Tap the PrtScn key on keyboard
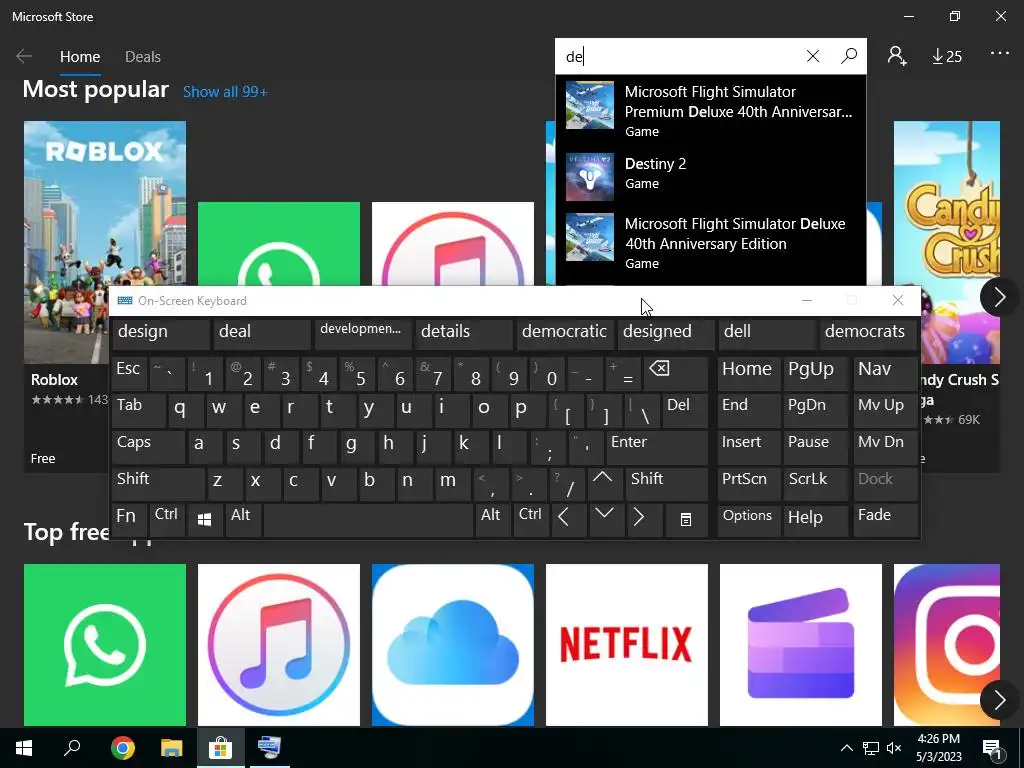 tap(749, 483)
